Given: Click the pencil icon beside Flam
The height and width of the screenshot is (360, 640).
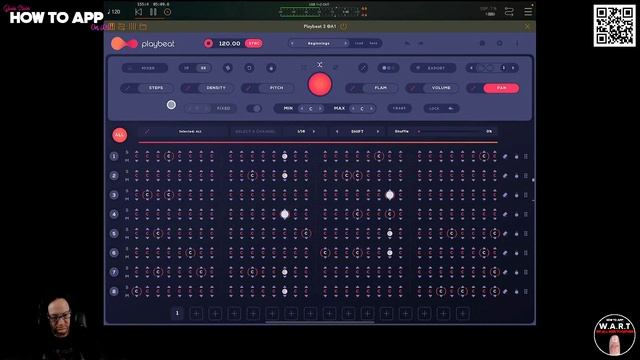Looking at the screenshot, I should click(x=353, y=88).
